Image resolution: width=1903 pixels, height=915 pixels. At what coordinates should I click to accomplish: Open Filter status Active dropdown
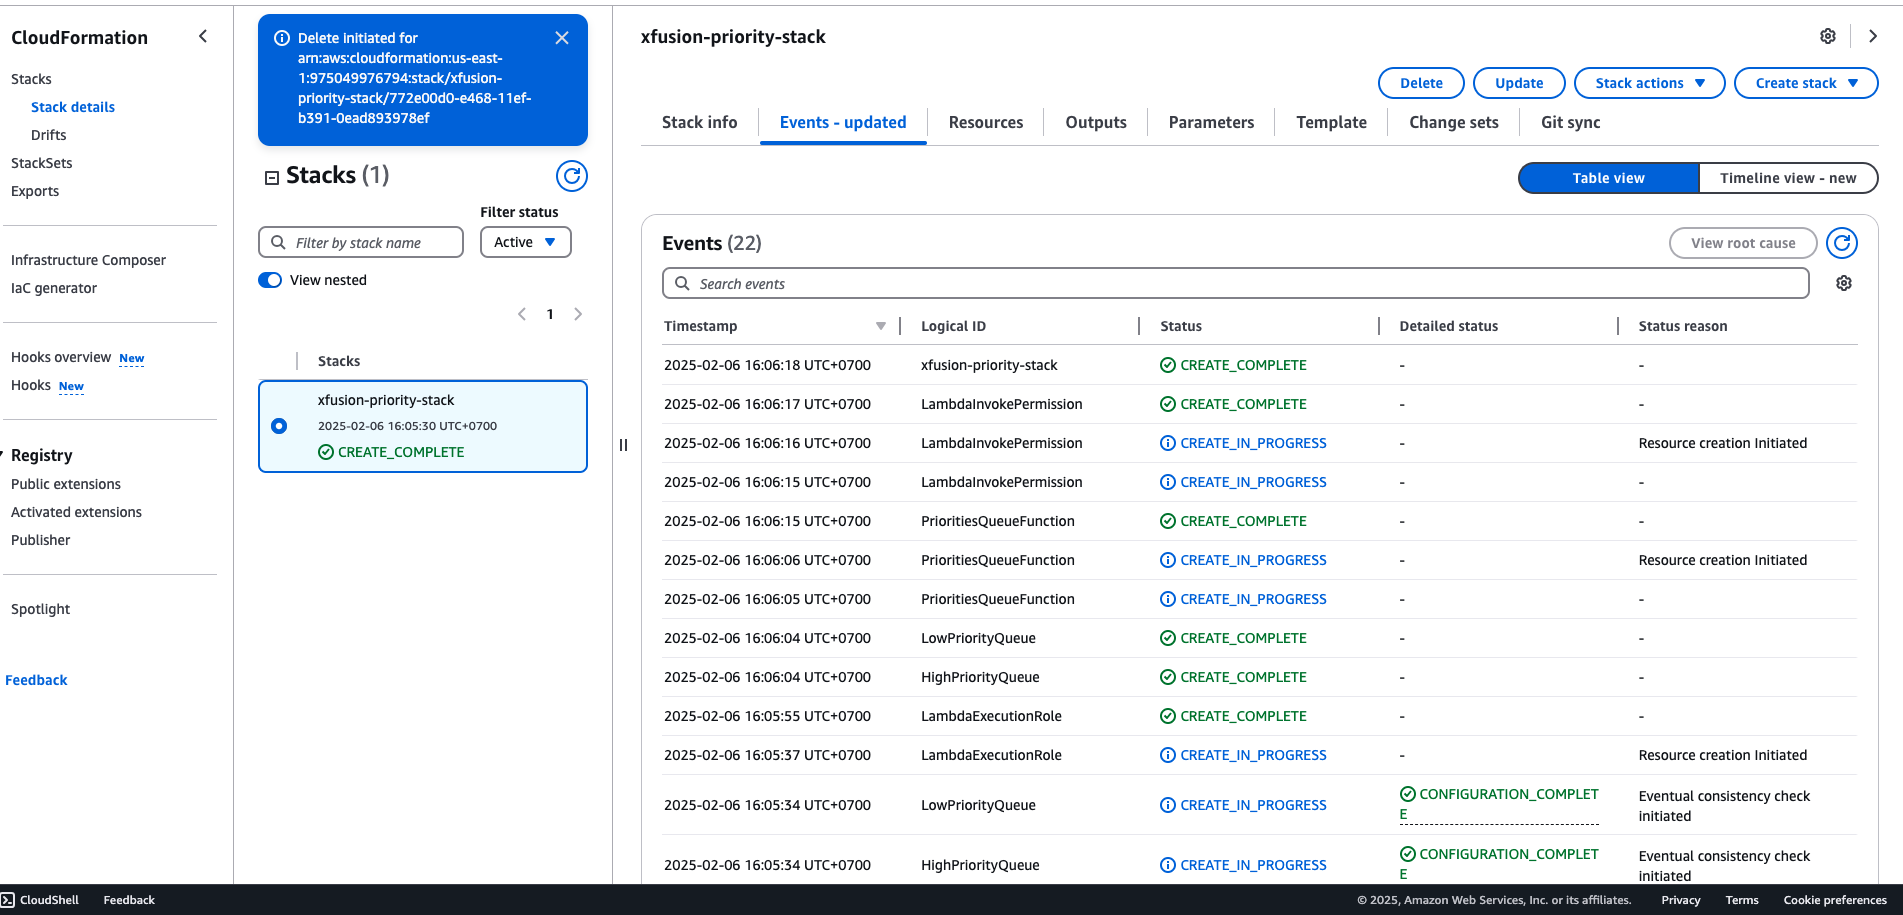tap(526, 242)
